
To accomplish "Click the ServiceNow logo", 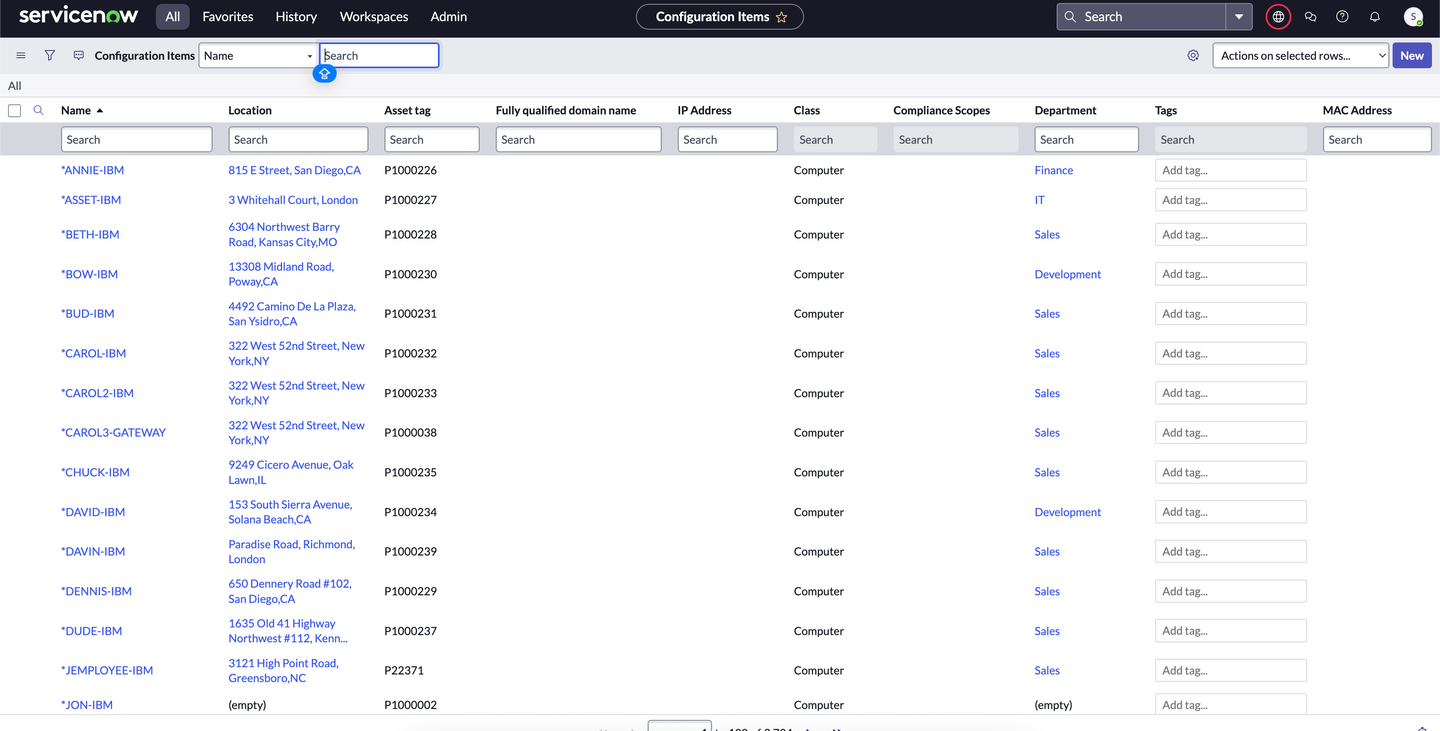I will 80,15.
